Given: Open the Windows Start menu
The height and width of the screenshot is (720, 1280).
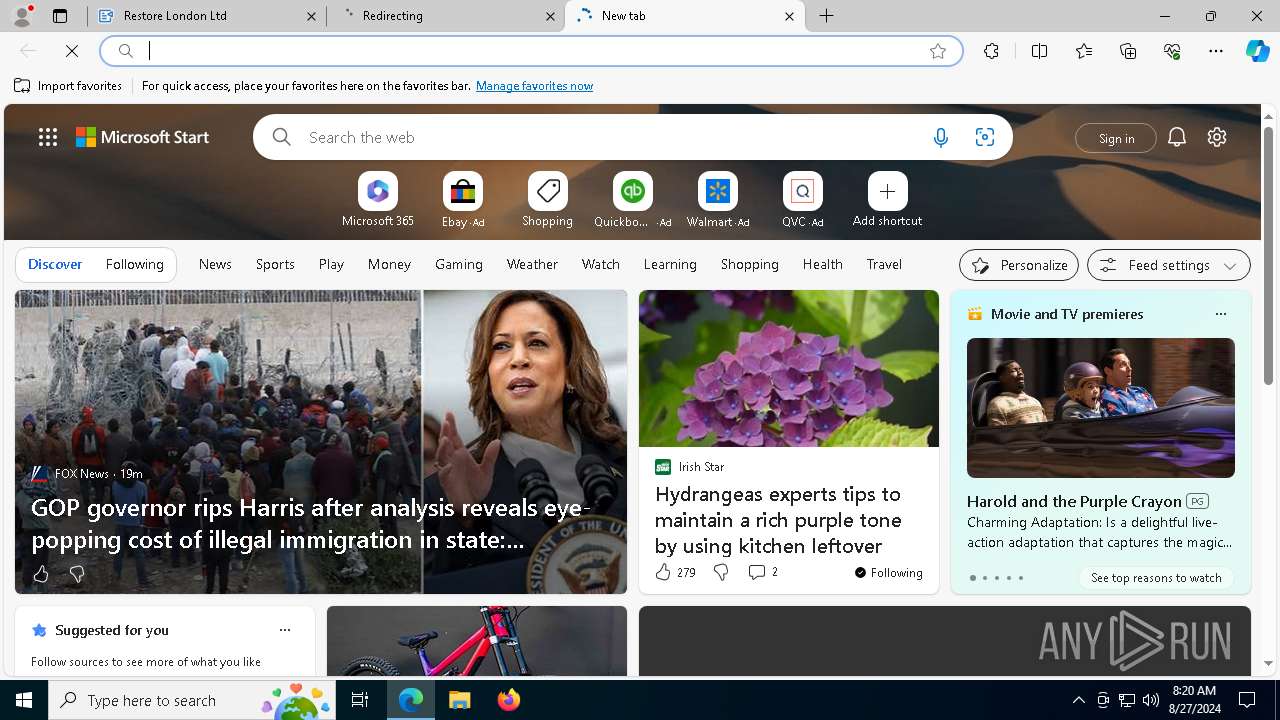Looking at the screenshot, I should [24, 700].
